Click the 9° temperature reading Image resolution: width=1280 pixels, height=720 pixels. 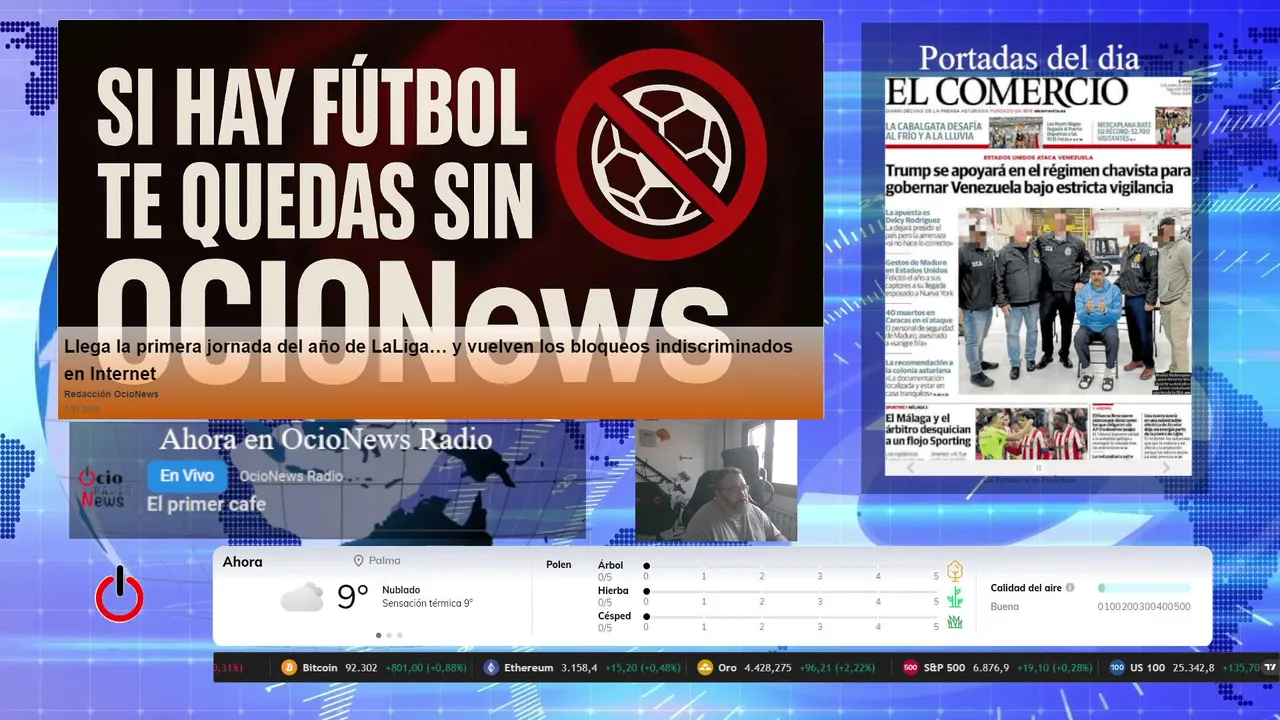tap(353, 597)
